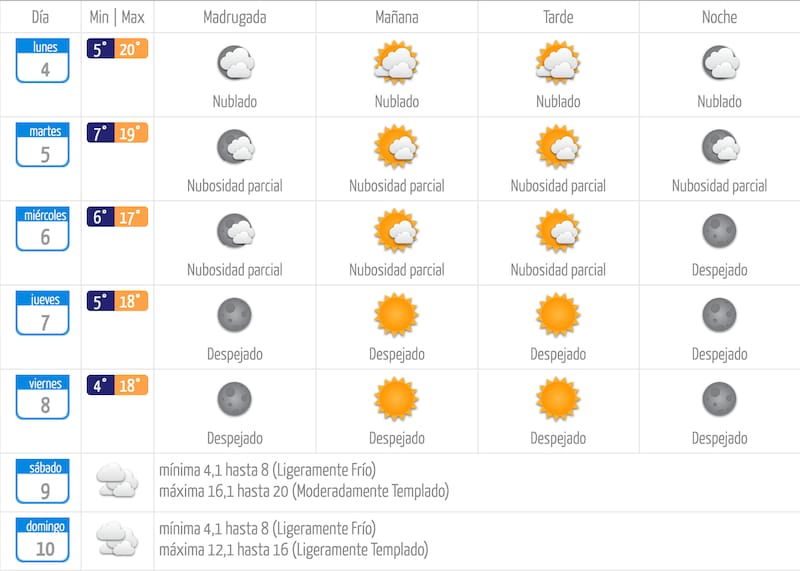Click the Noche column header
Screen dimensions: 800x571
click(719, 17)
